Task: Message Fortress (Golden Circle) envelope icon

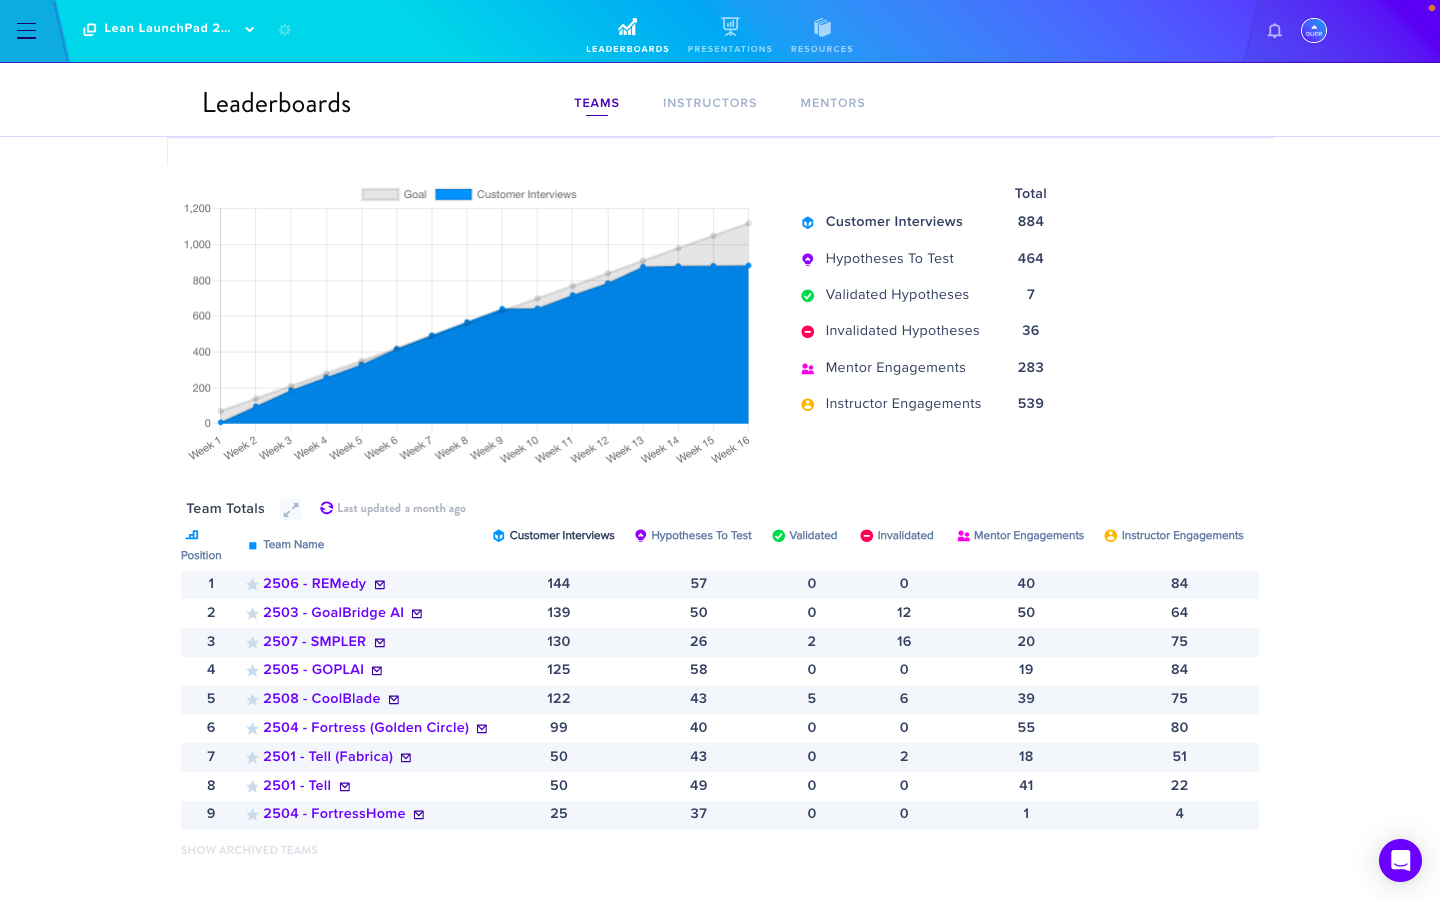Action: 482,729
